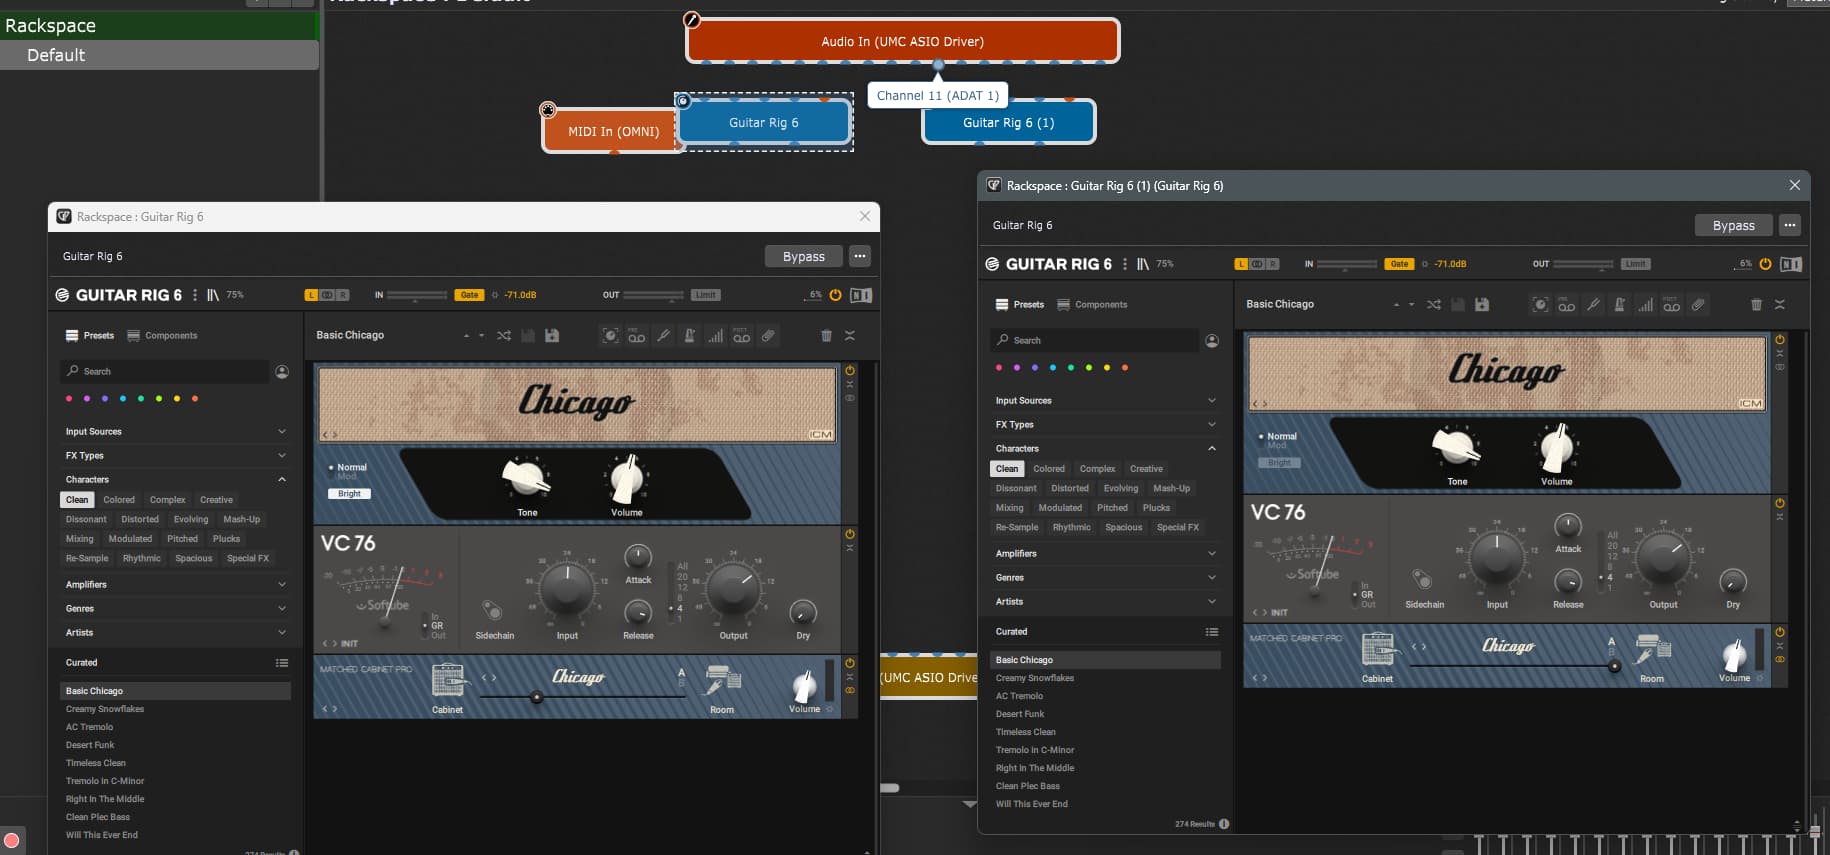Open Pre tape deck in left Guitar Rig 6 window

pyautogui.click(x=636, y=336)
